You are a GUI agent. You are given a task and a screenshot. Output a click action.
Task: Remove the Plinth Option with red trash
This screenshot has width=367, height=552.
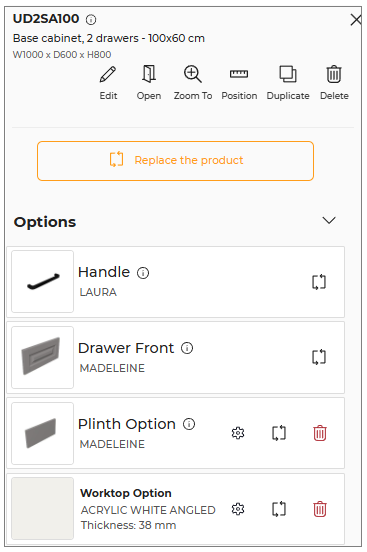pos(320,433)
